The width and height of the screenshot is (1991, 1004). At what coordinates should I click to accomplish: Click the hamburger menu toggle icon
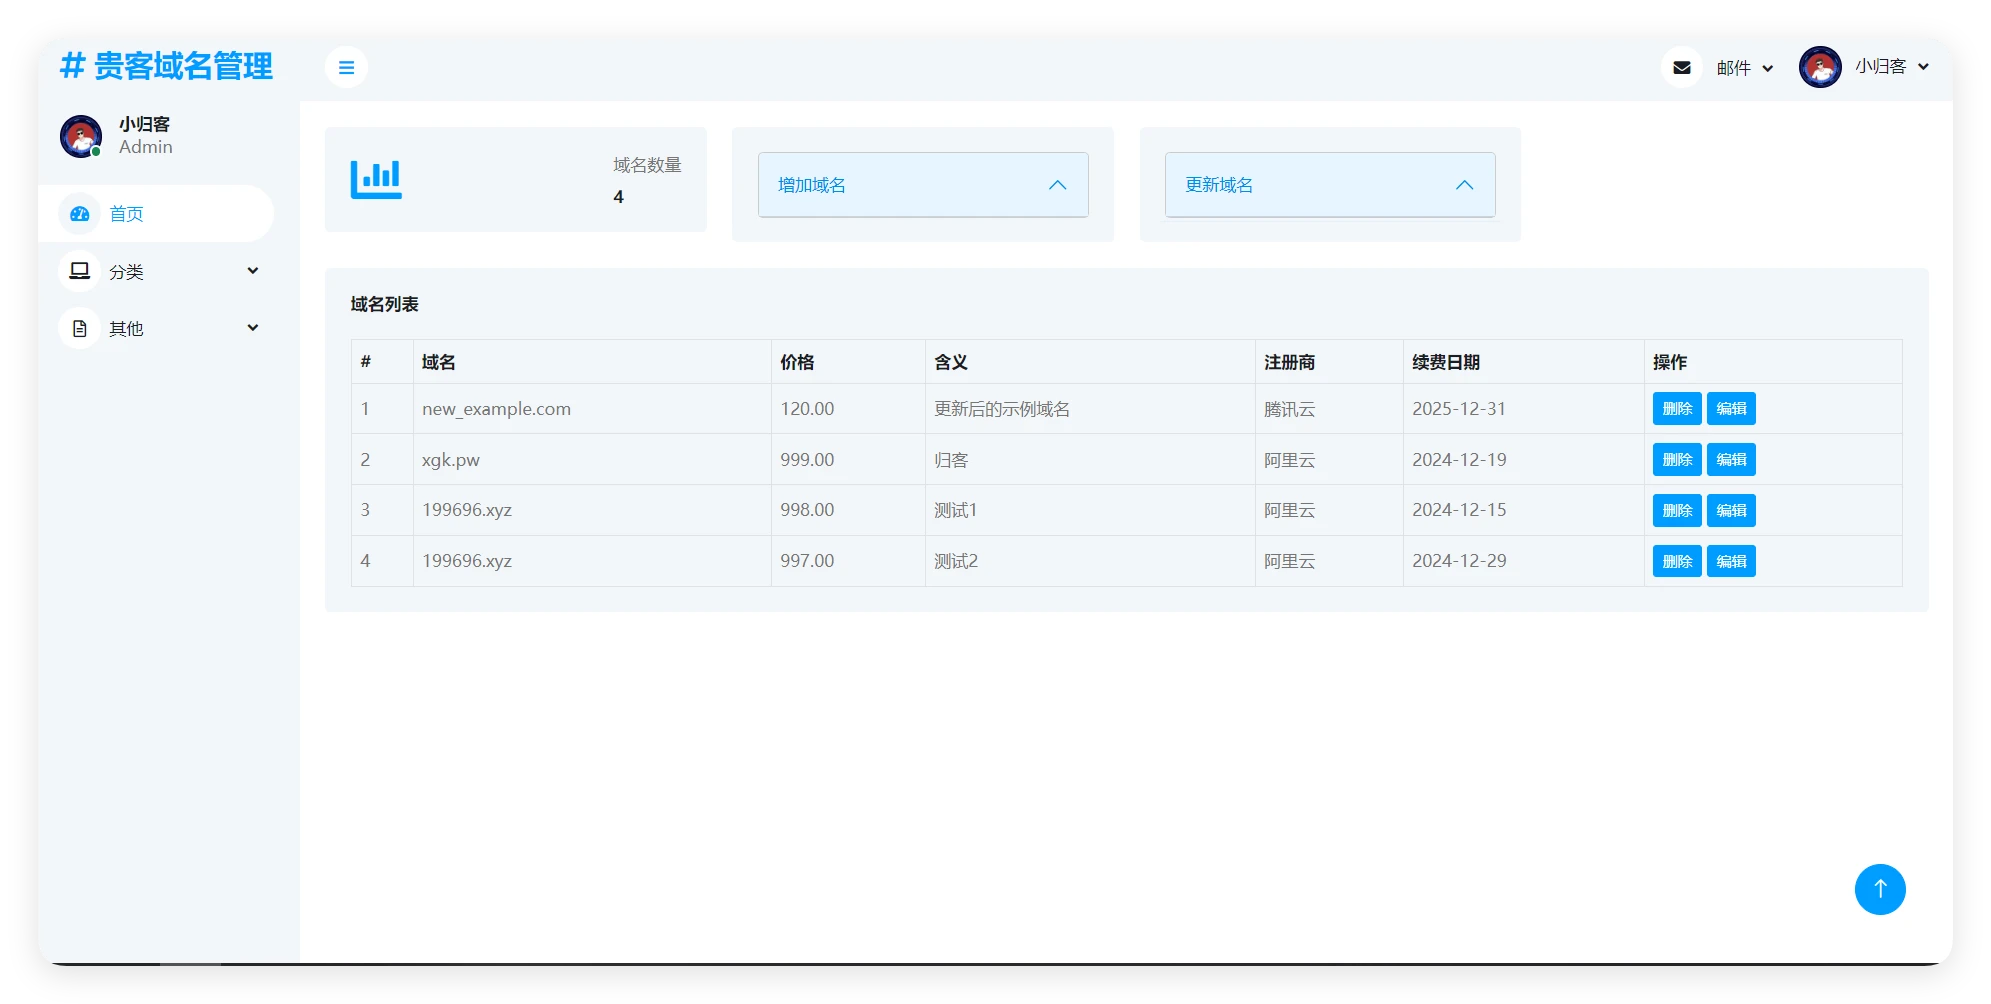(x=346, y=68)
